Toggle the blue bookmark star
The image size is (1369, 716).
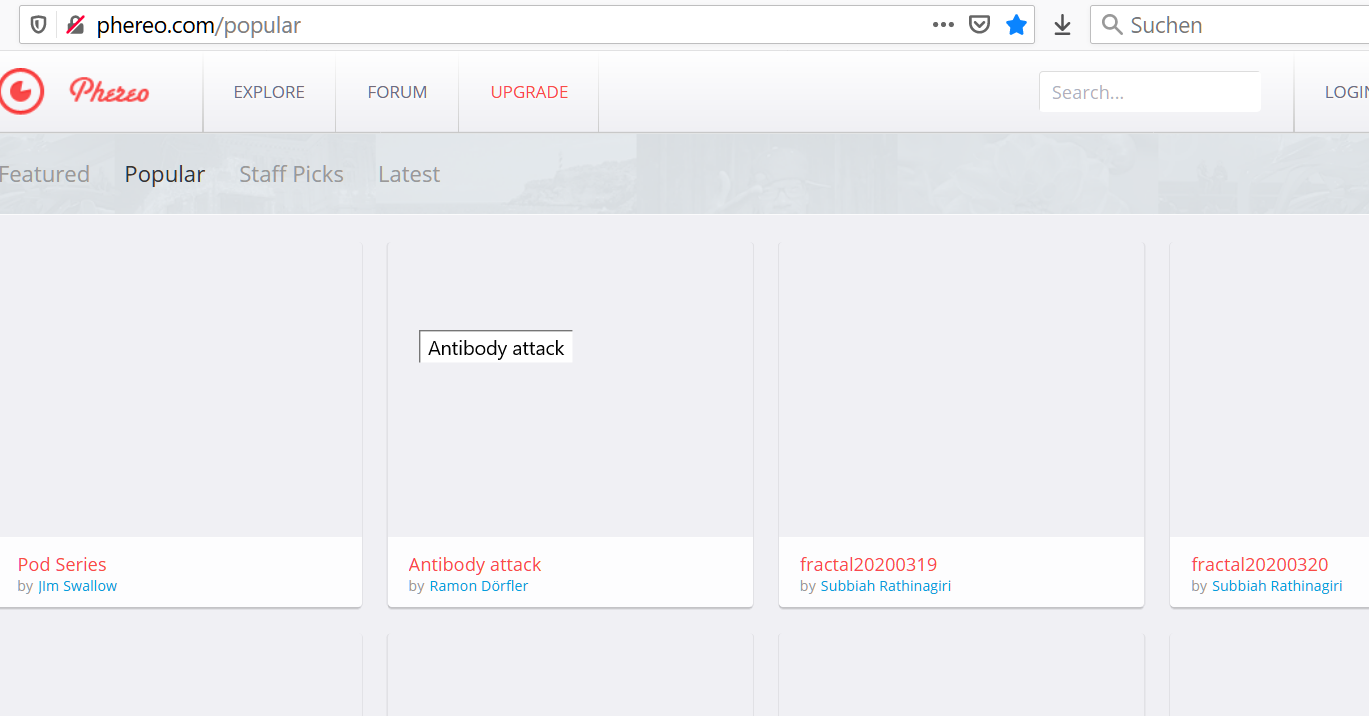click(x=1017, y=25)
